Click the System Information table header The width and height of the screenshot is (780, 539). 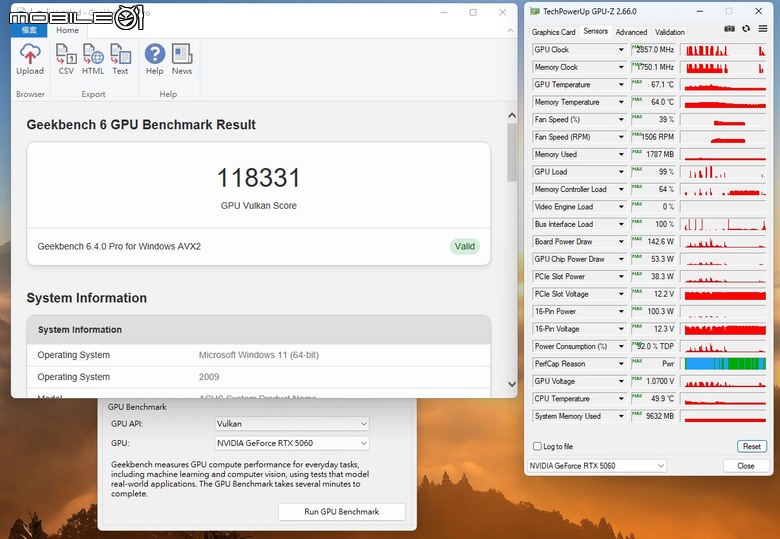coord(259,330)
